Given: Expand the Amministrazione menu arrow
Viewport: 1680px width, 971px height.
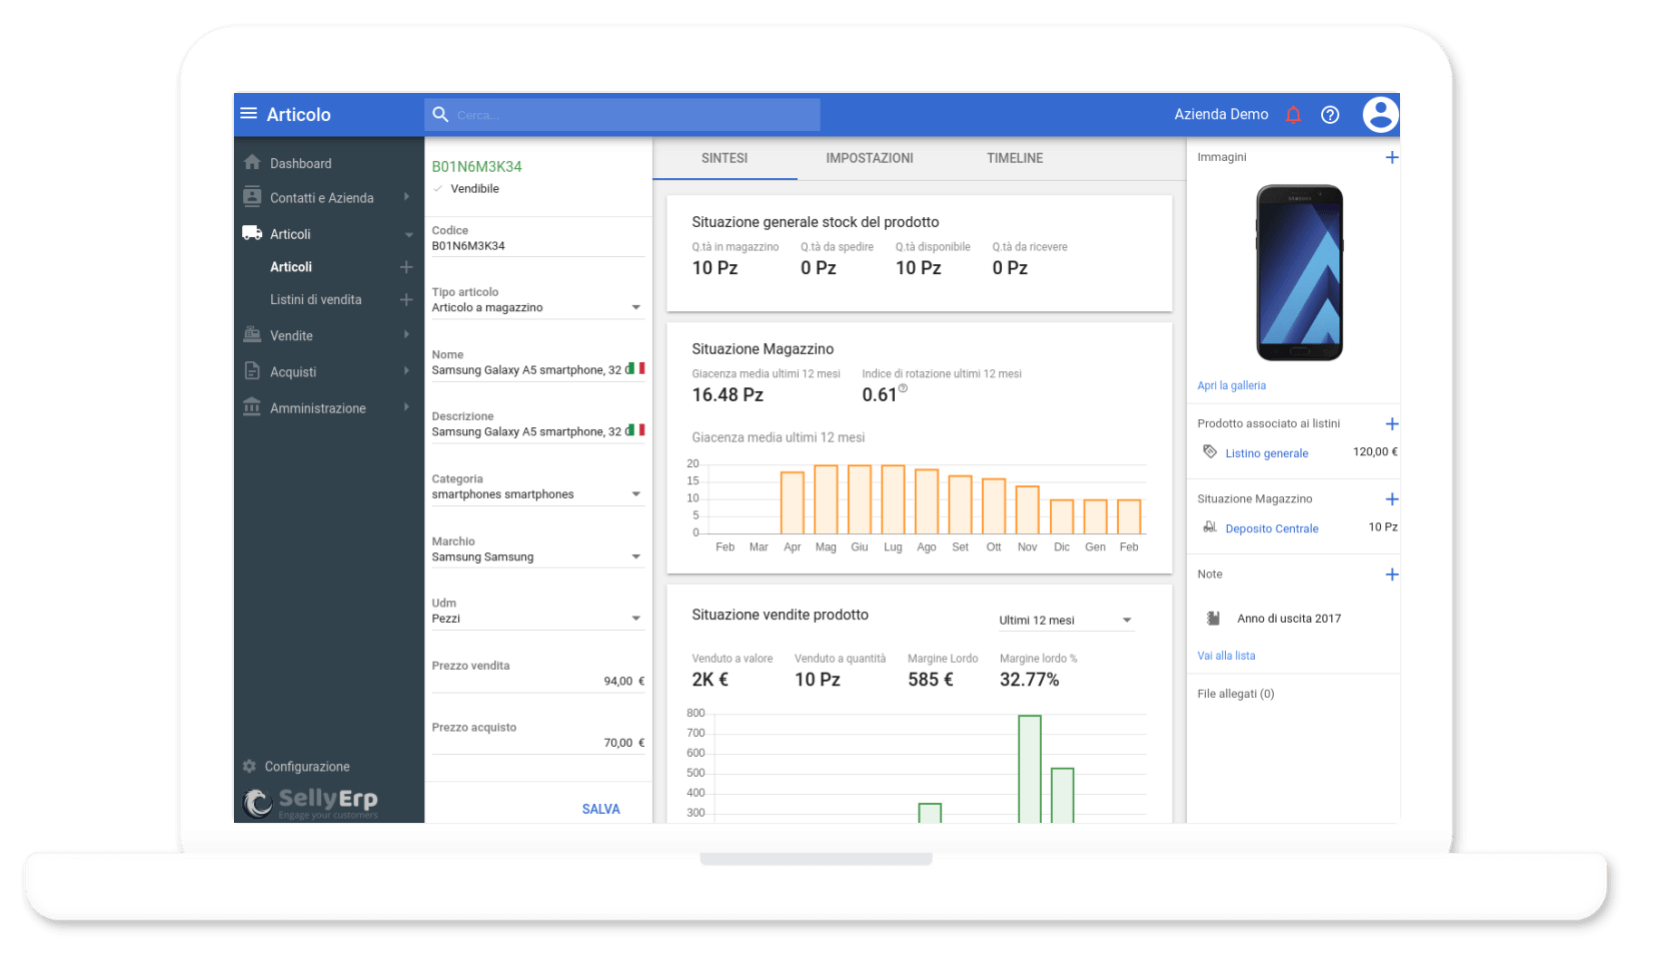Looking at the screenshot, I should [406, 407].
